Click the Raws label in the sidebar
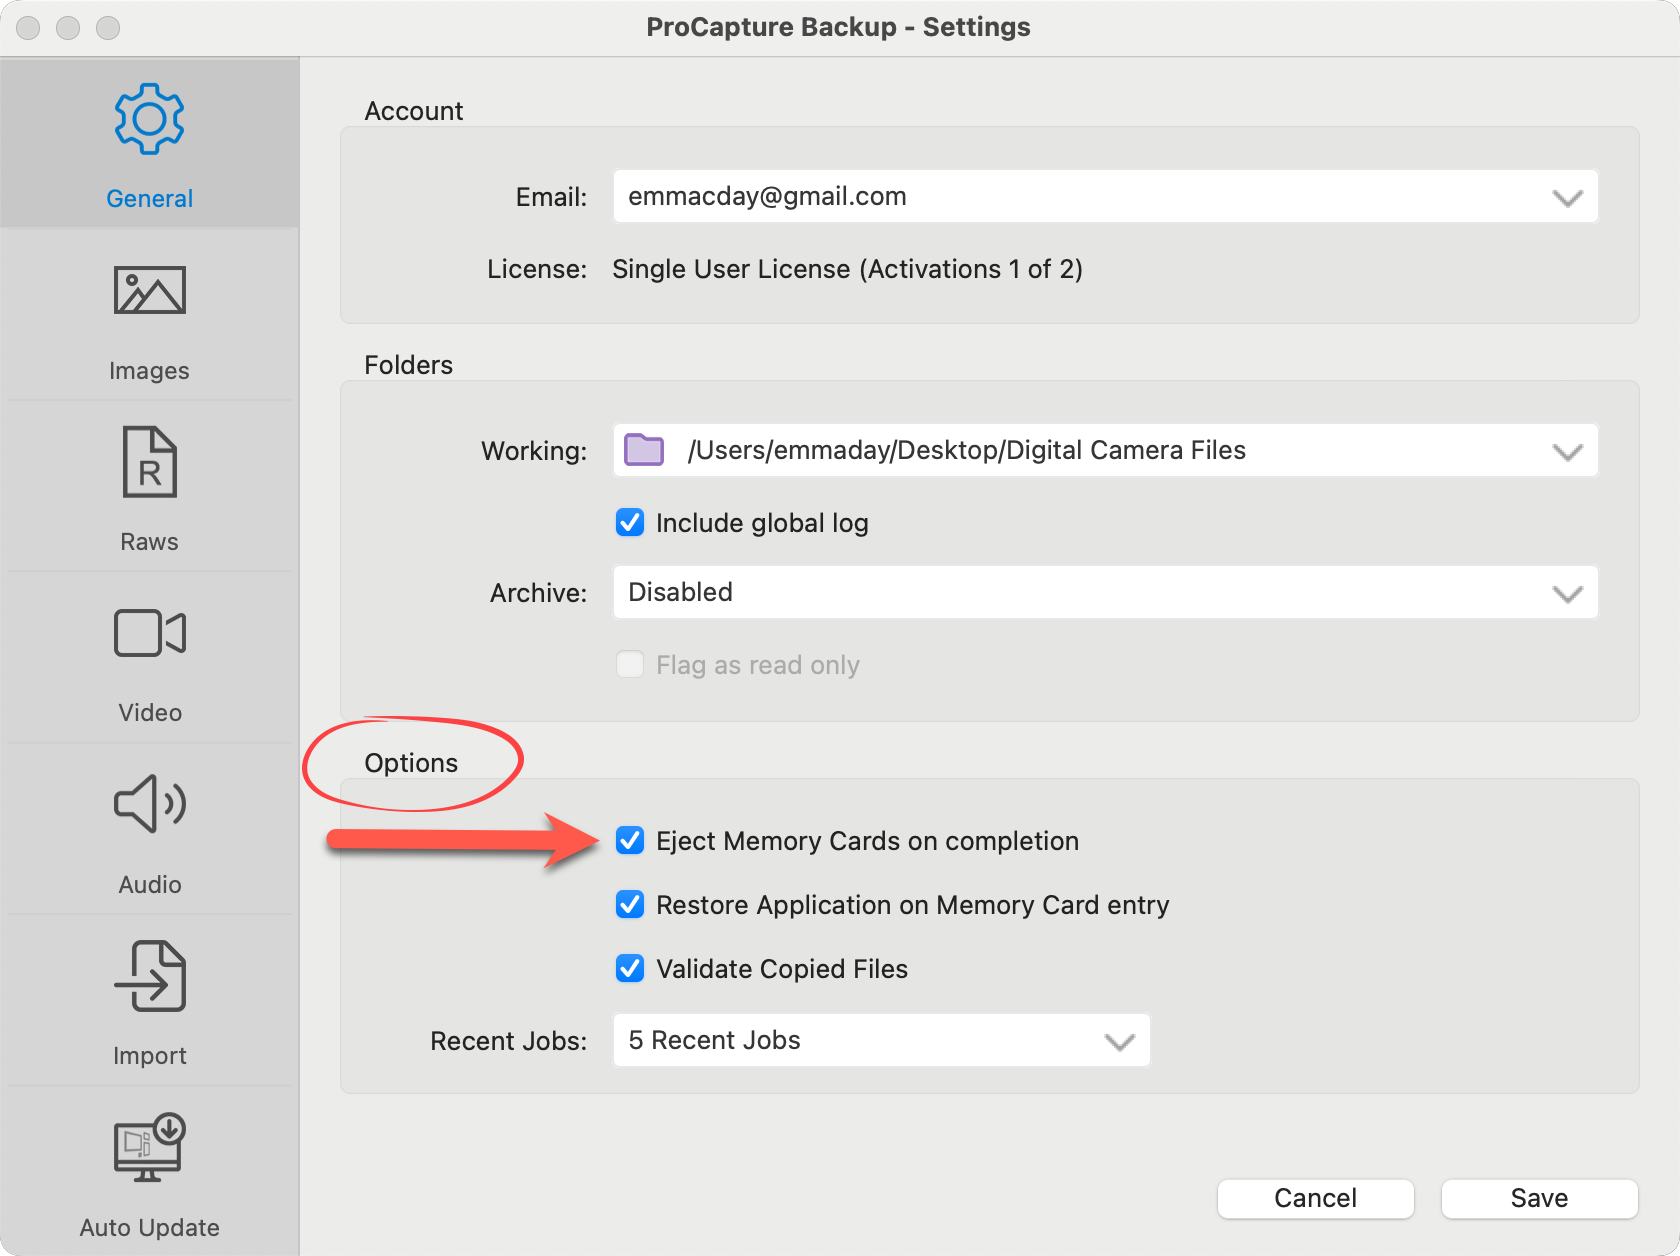Image resolution: width=1680 pixels, height=1256 pixels. coord(149,542)
